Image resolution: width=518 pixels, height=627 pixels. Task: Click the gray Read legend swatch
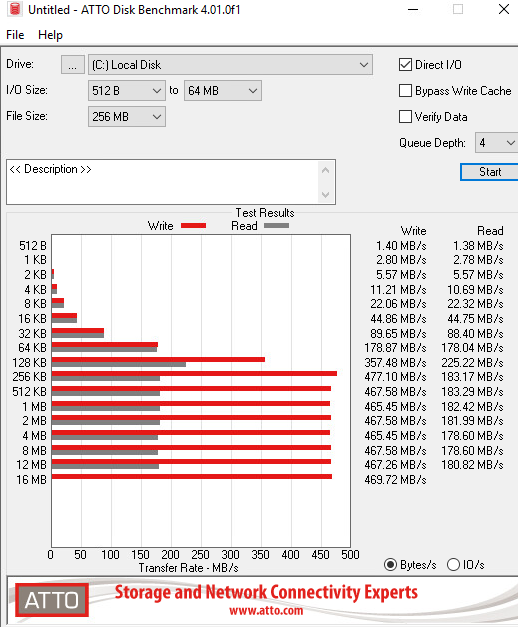(276, 226)
